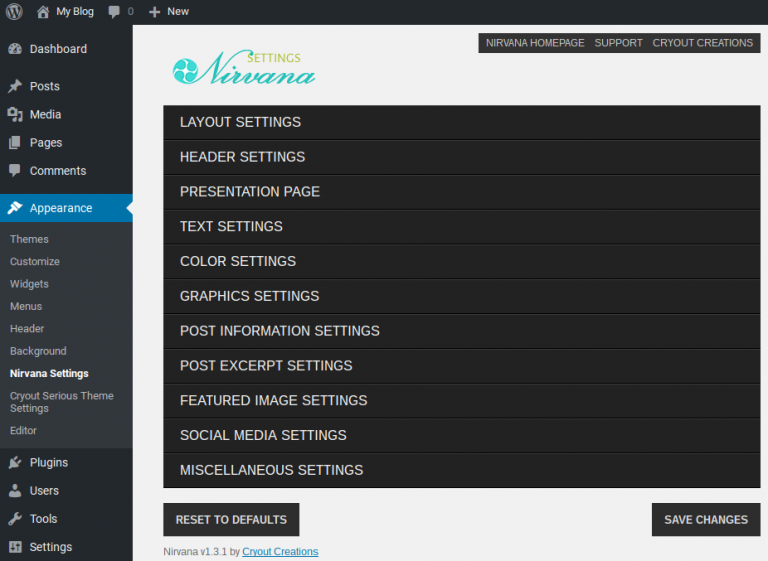Click the My Blog home icon

pos(43,12)
